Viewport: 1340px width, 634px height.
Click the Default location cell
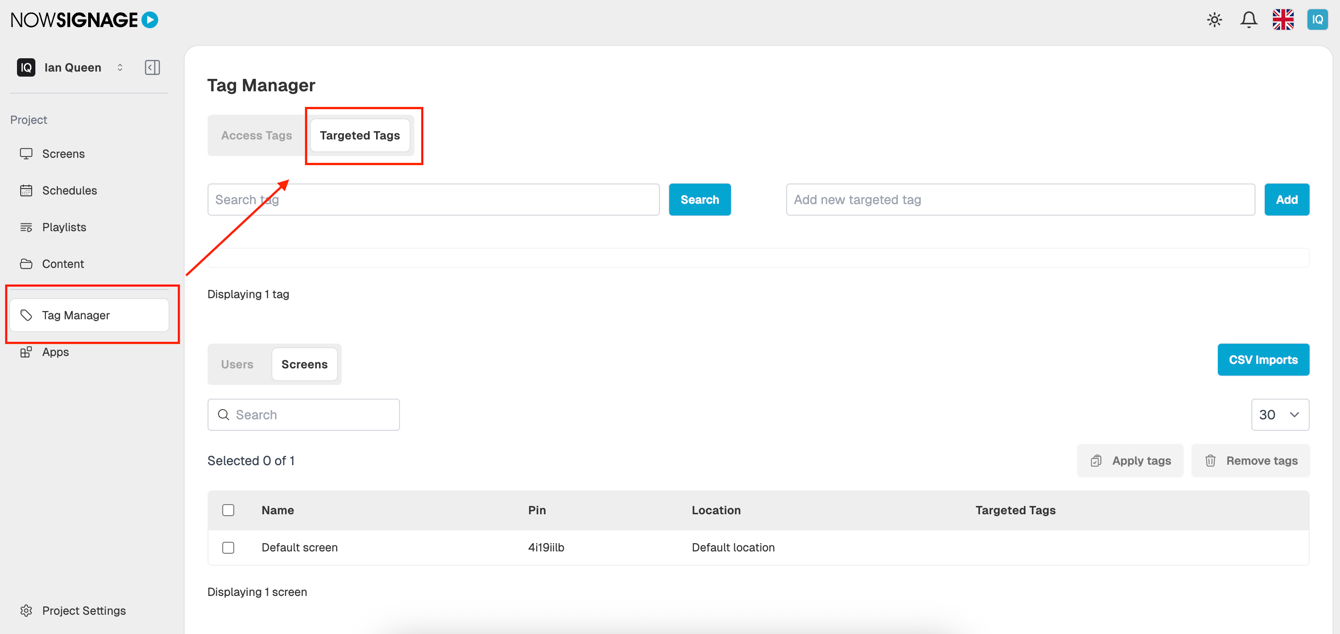(x=733, y=548)
